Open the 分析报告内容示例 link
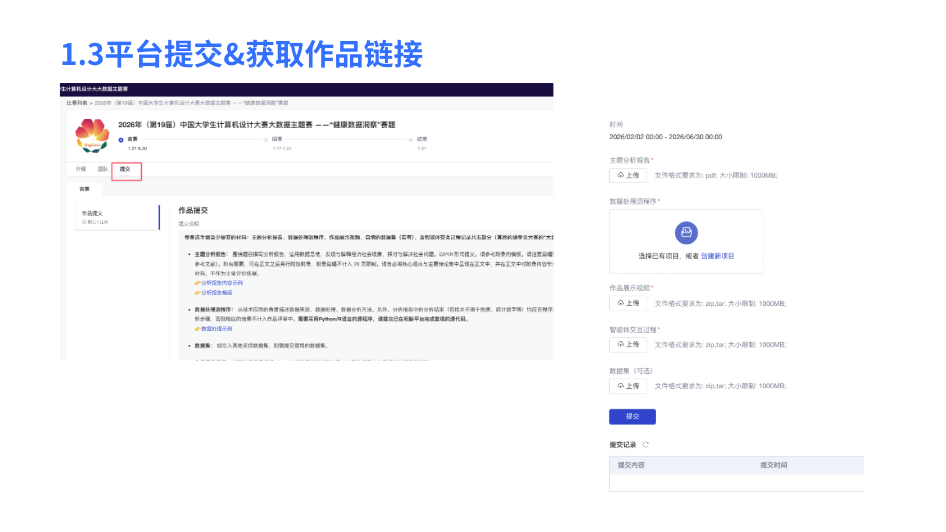Screen dimensions: 946x532 point(223,283)
